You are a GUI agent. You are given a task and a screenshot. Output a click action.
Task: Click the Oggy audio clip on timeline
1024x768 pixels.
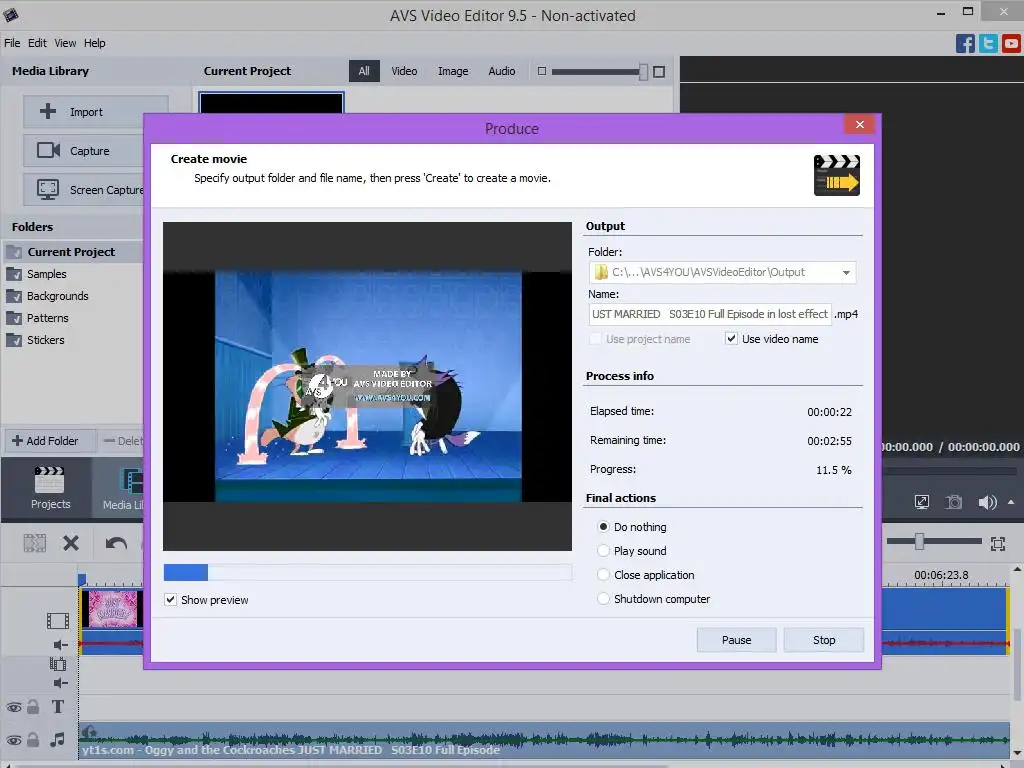pyautogui.click(x=544, y=741)
